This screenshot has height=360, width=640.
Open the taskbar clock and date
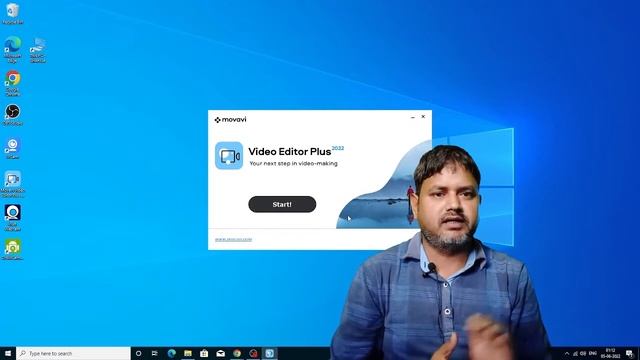610,353
